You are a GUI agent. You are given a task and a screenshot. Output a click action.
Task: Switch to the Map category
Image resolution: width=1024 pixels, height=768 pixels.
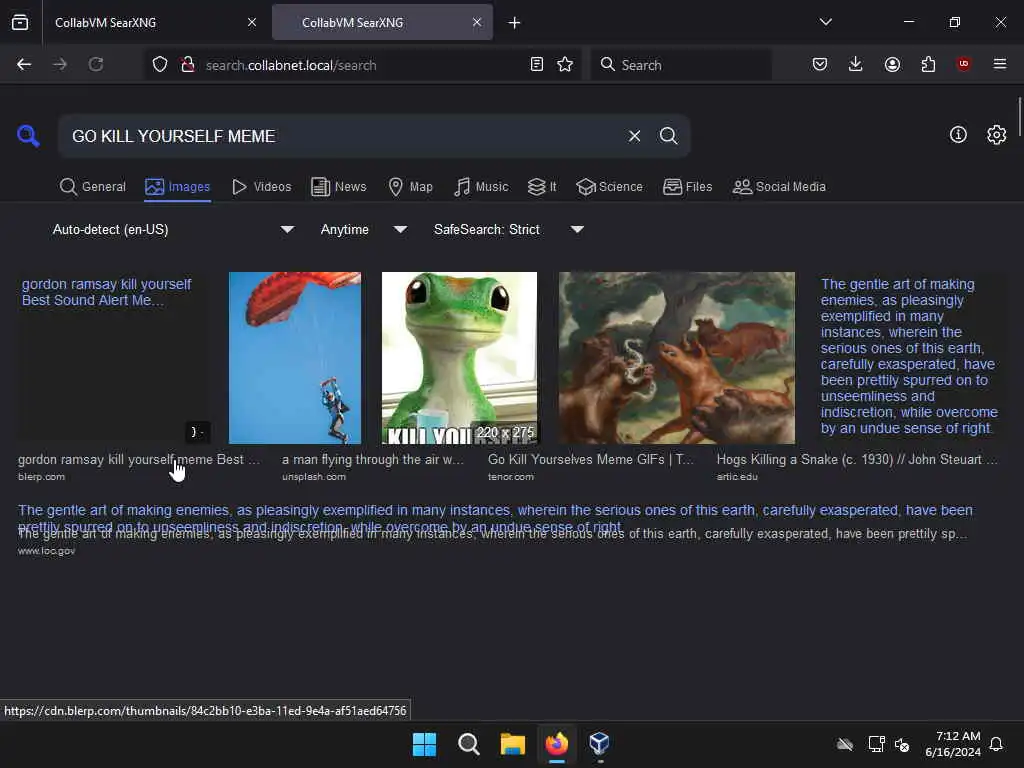(411, 187)
